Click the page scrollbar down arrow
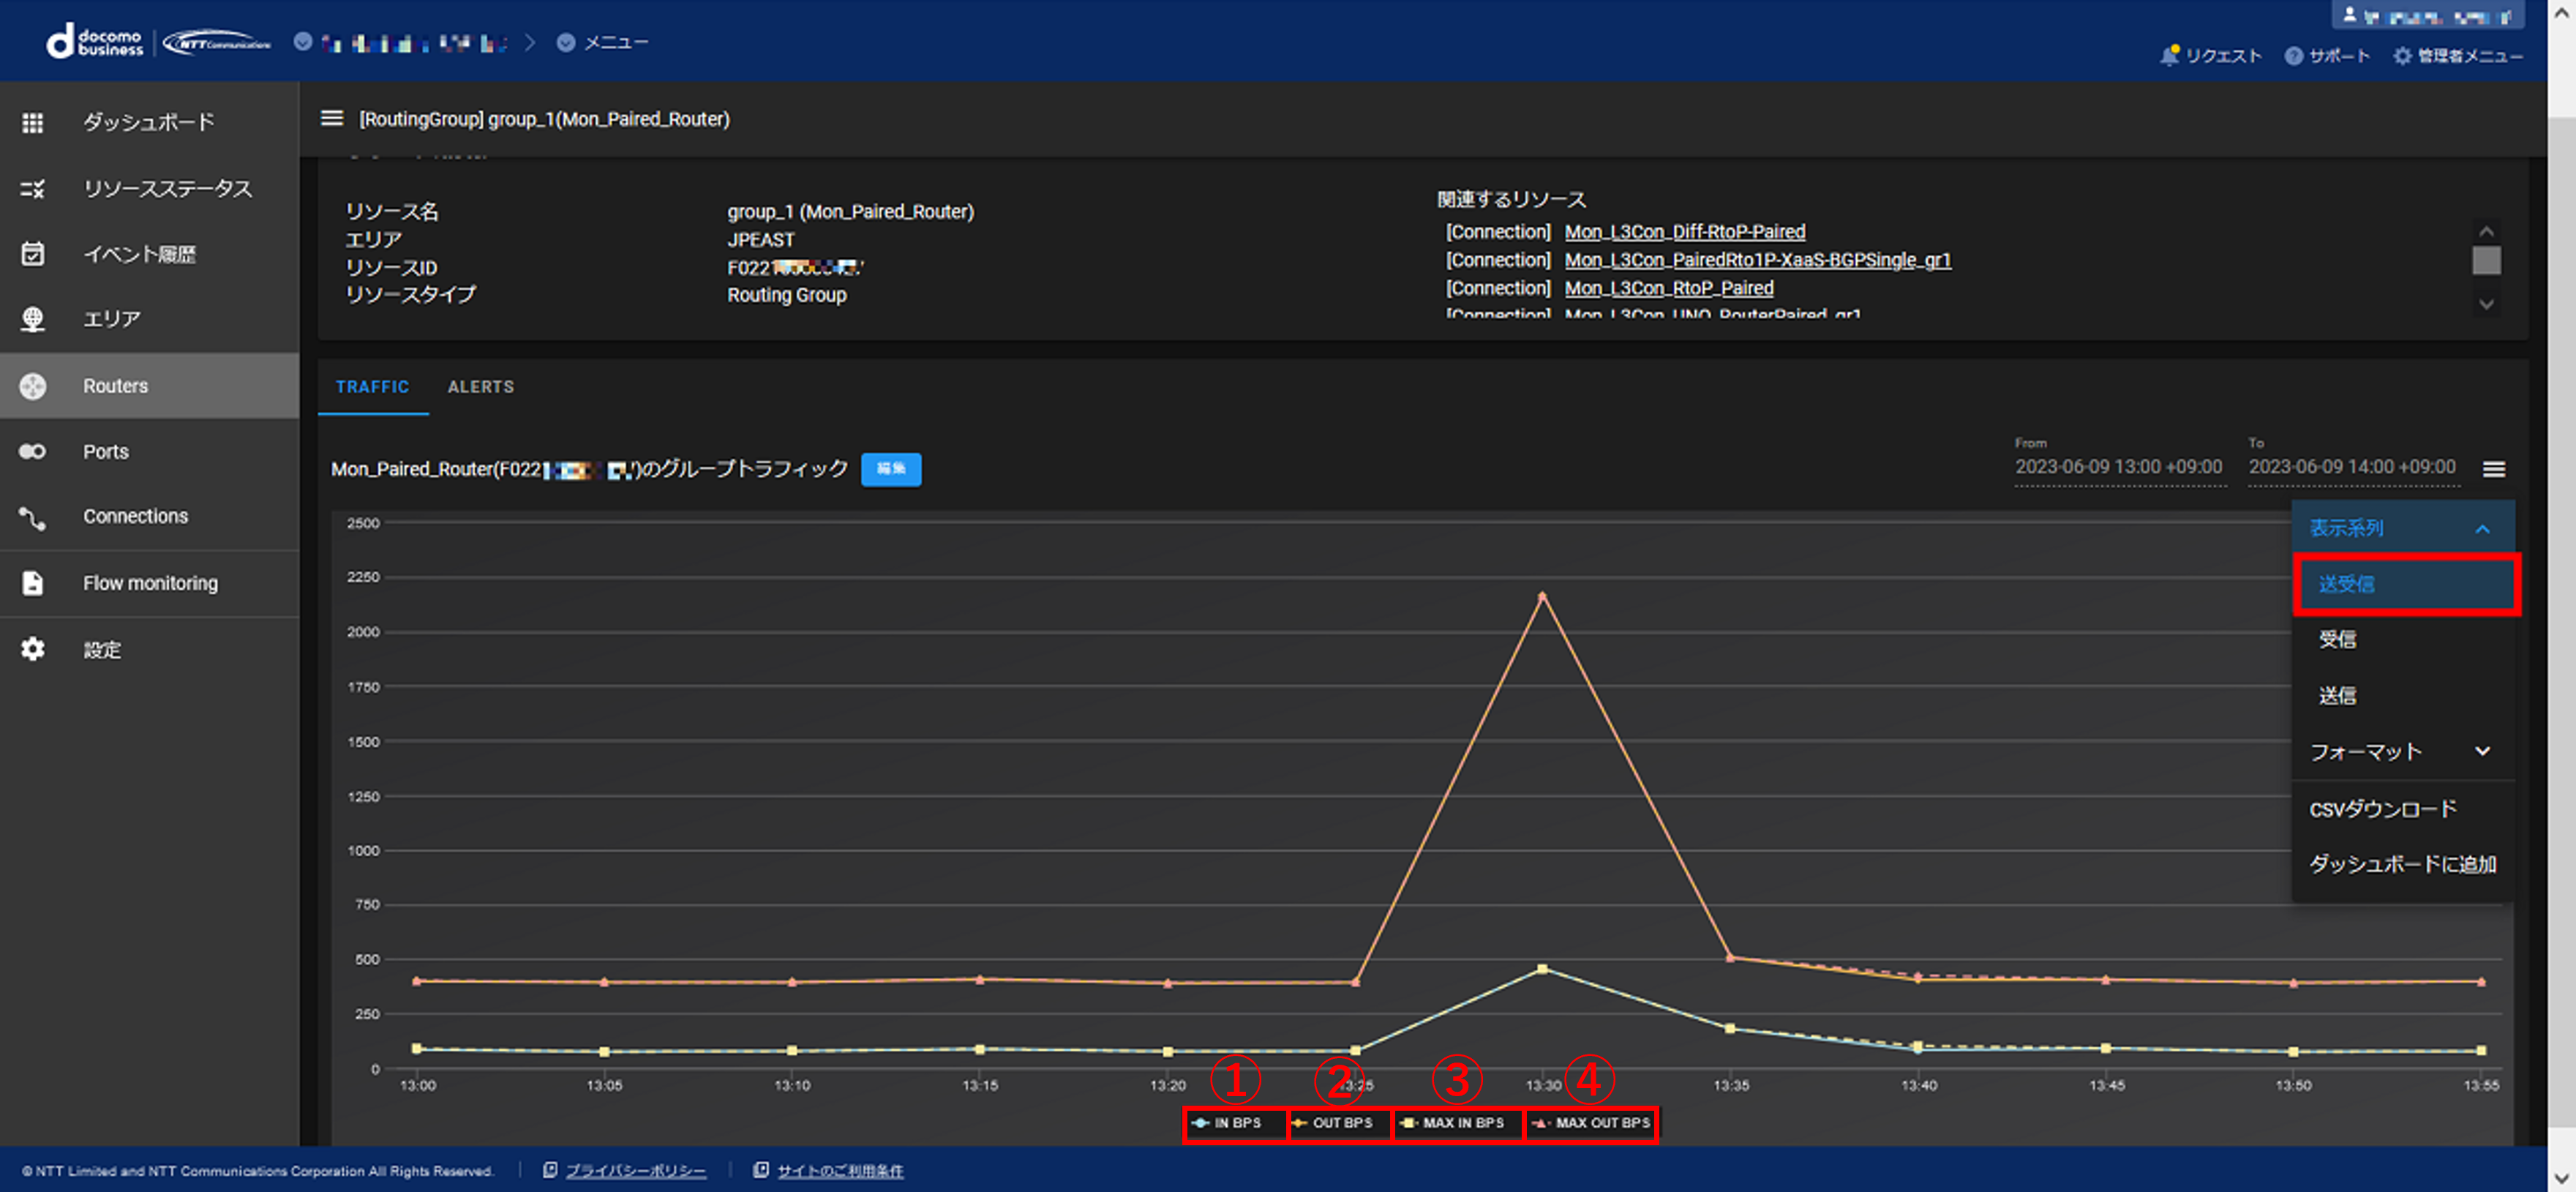The height and width of the screenshot is (1192, 2576). pos(2562,1179)
